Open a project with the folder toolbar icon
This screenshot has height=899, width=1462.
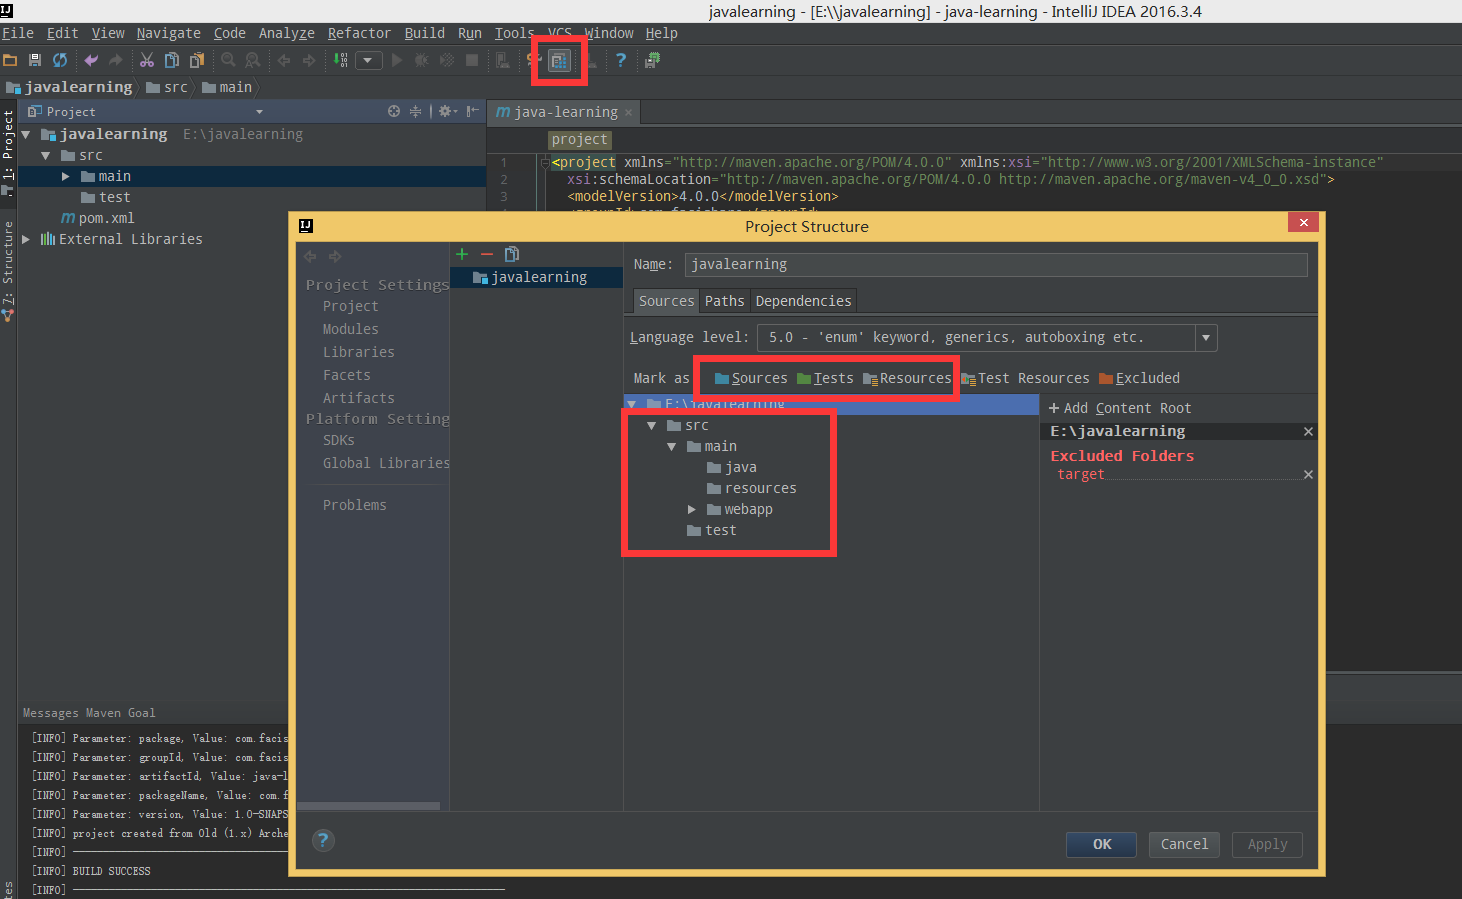point(10,60)
